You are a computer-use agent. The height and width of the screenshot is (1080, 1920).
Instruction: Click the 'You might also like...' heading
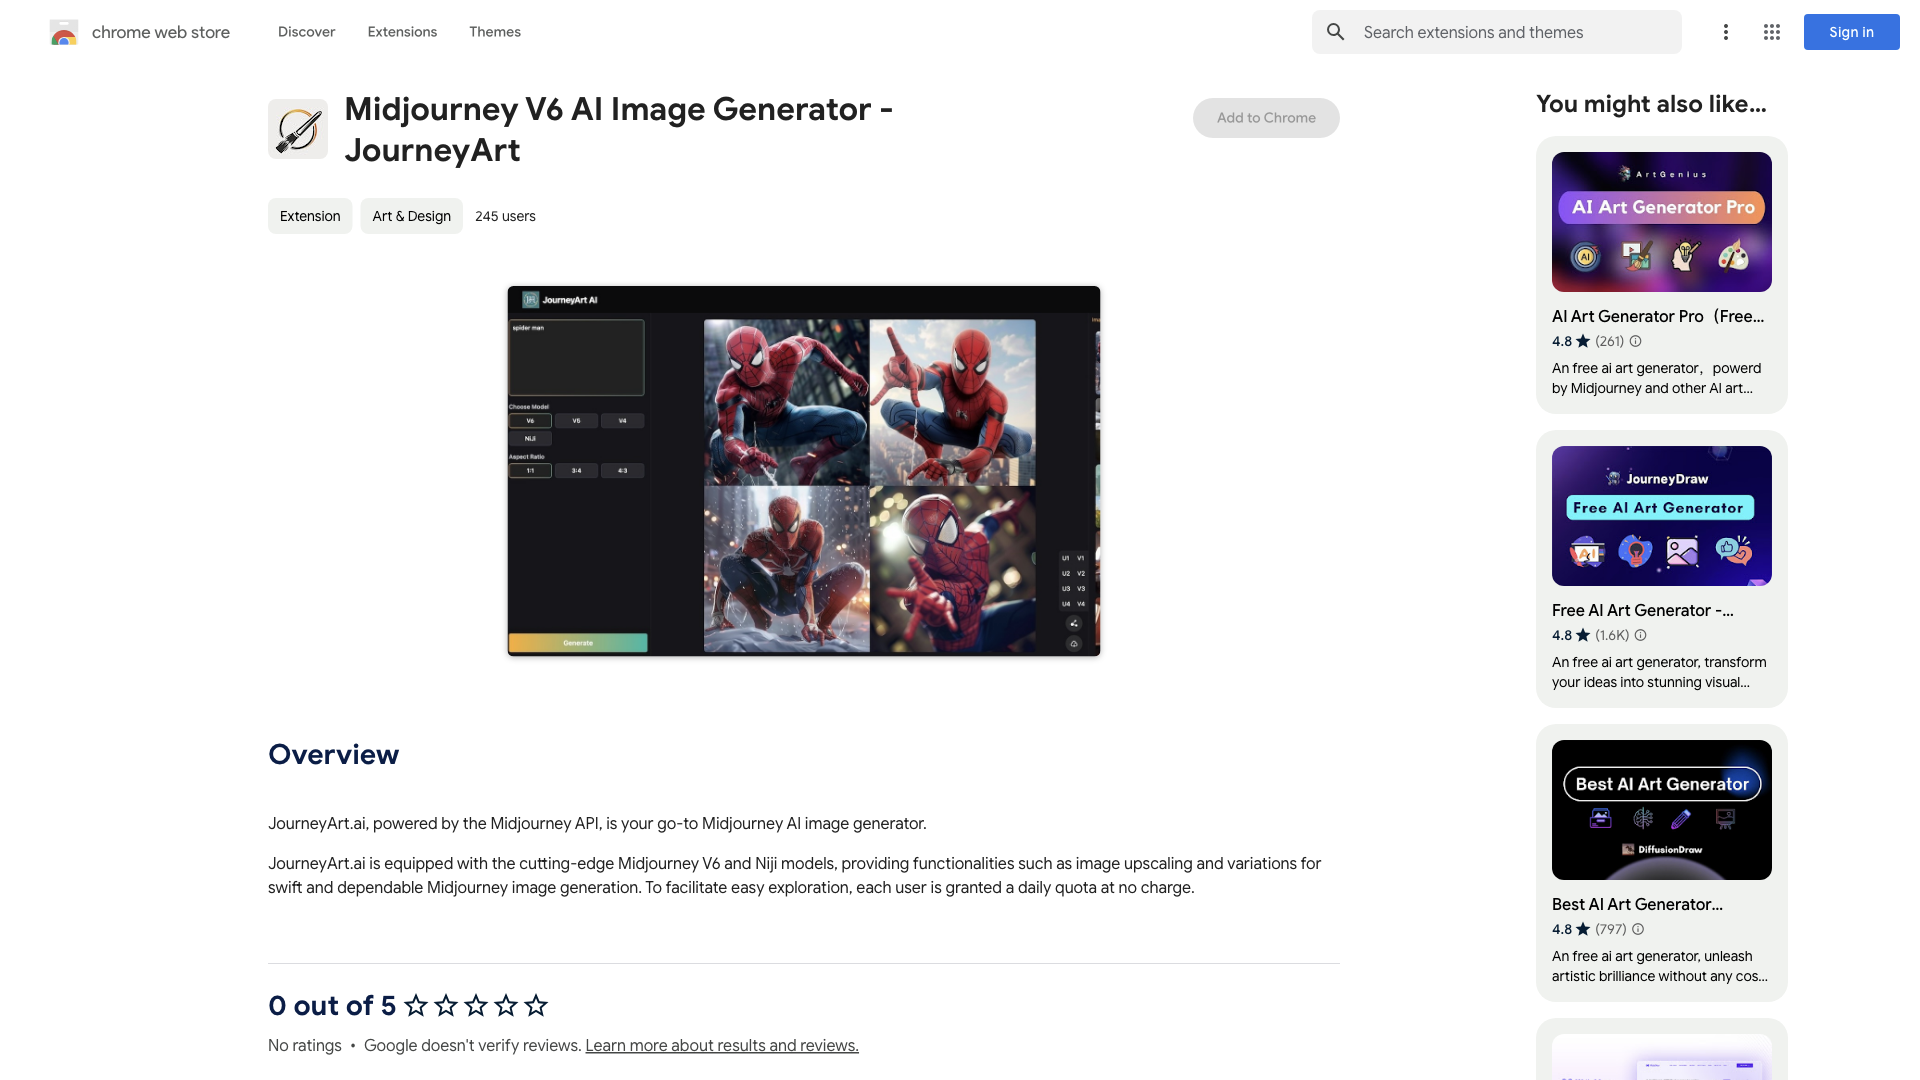(x=1651, y=104)
